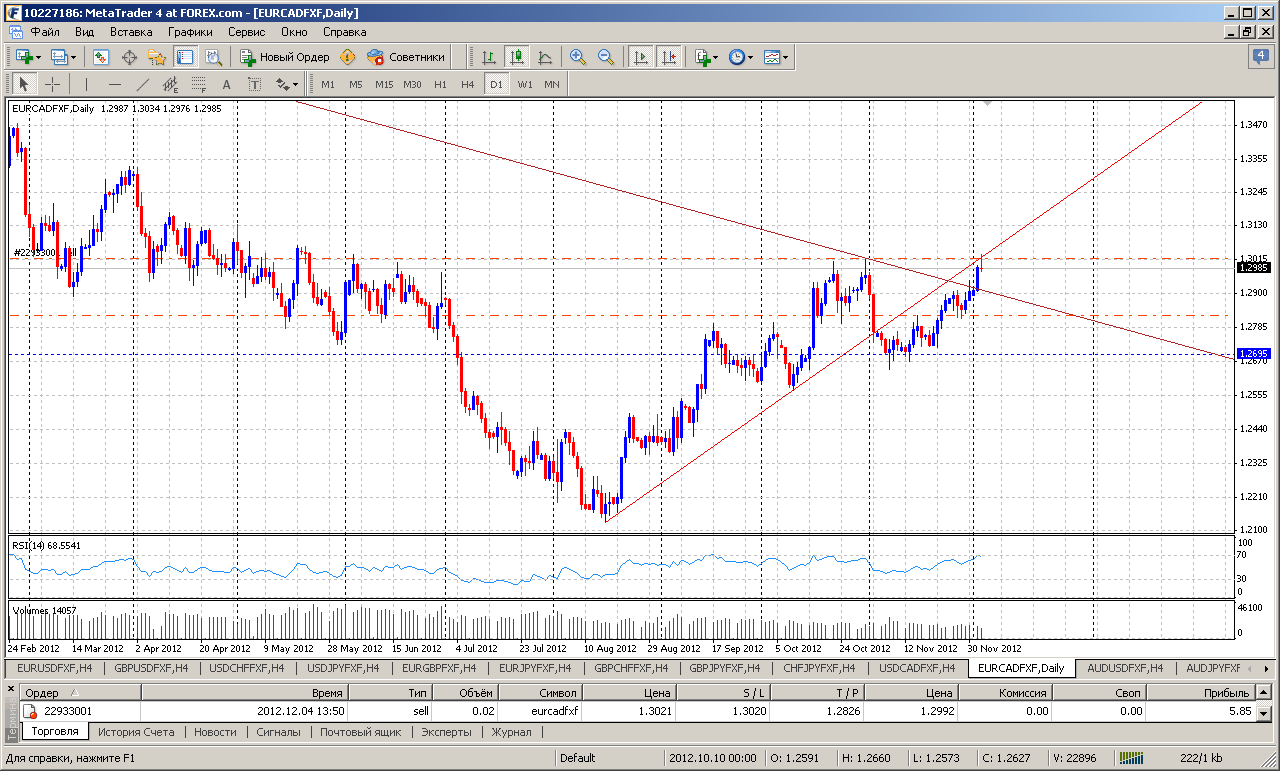Zoom out of the chart
Image resolution: width=1280 pixels, height=771 pixels.
[x=605, y=57]
